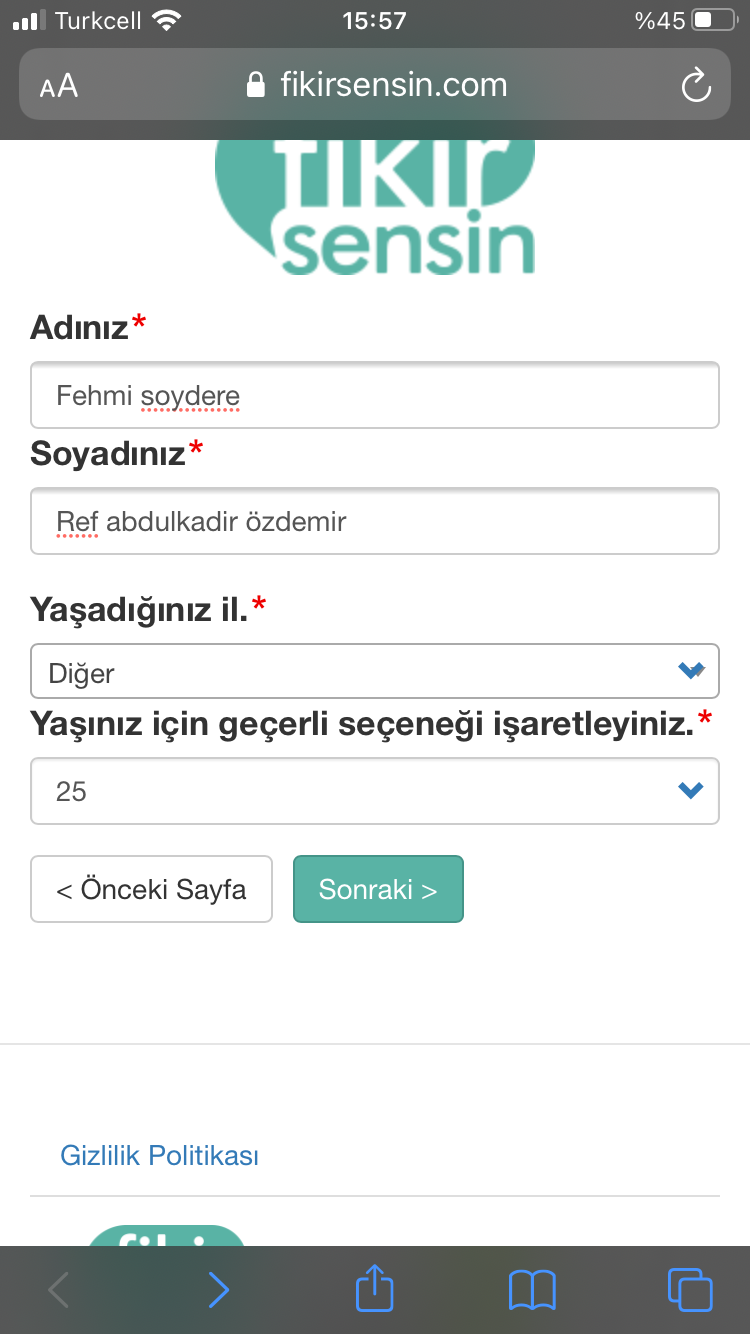Open the AA reader text-size menu
This screenshot has height=1334, width=750.
pos(59,86)
